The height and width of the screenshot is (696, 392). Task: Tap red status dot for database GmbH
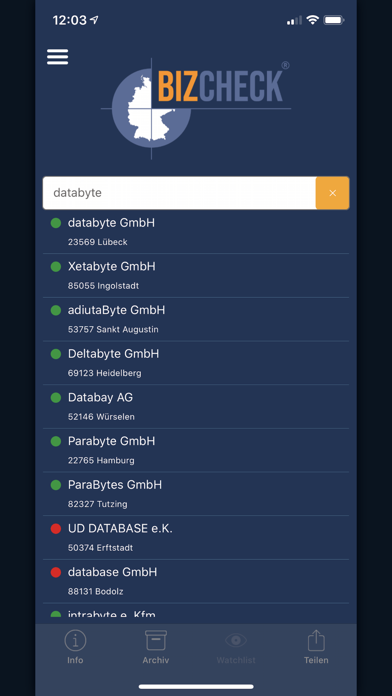click(55, 572)
